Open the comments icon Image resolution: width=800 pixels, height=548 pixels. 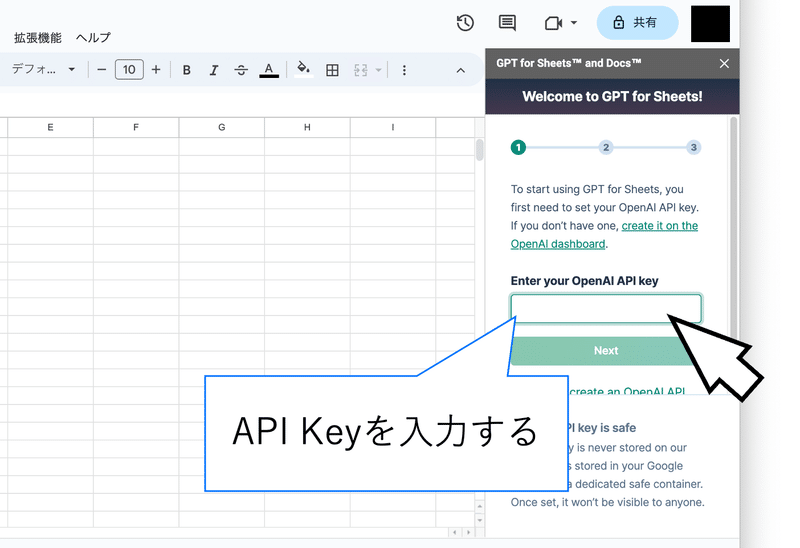pos(507,23)
